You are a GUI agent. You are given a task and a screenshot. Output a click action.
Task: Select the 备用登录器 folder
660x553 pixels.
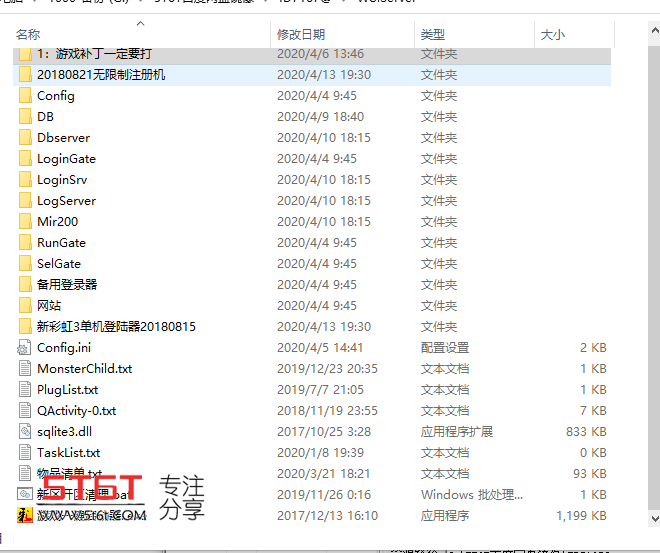(x=311, y=285)
